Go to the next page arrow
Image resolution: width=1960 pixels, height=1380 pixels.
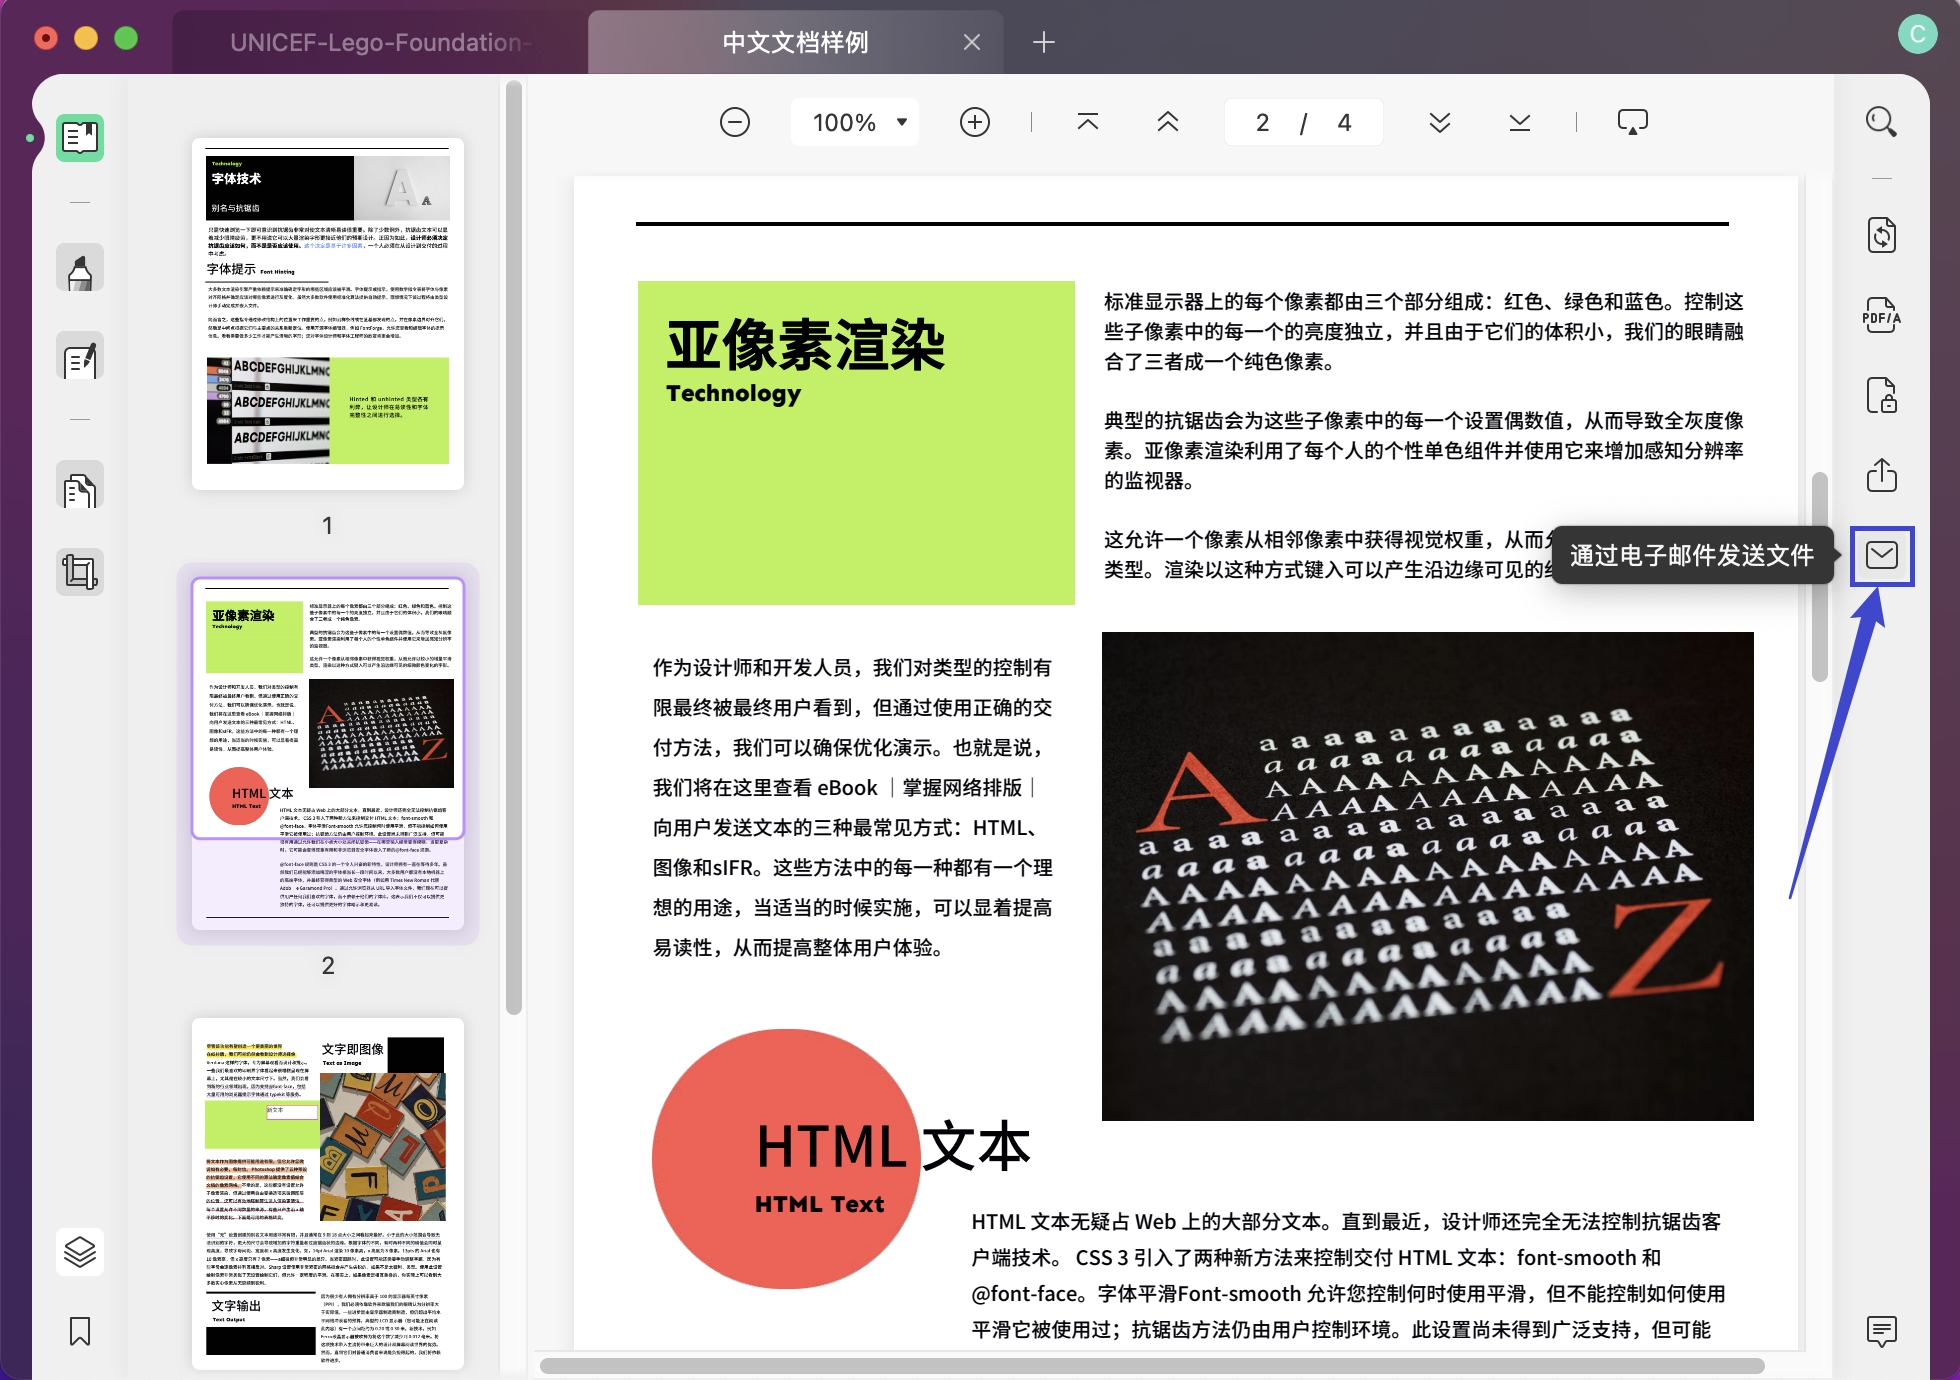[1439, 122]
